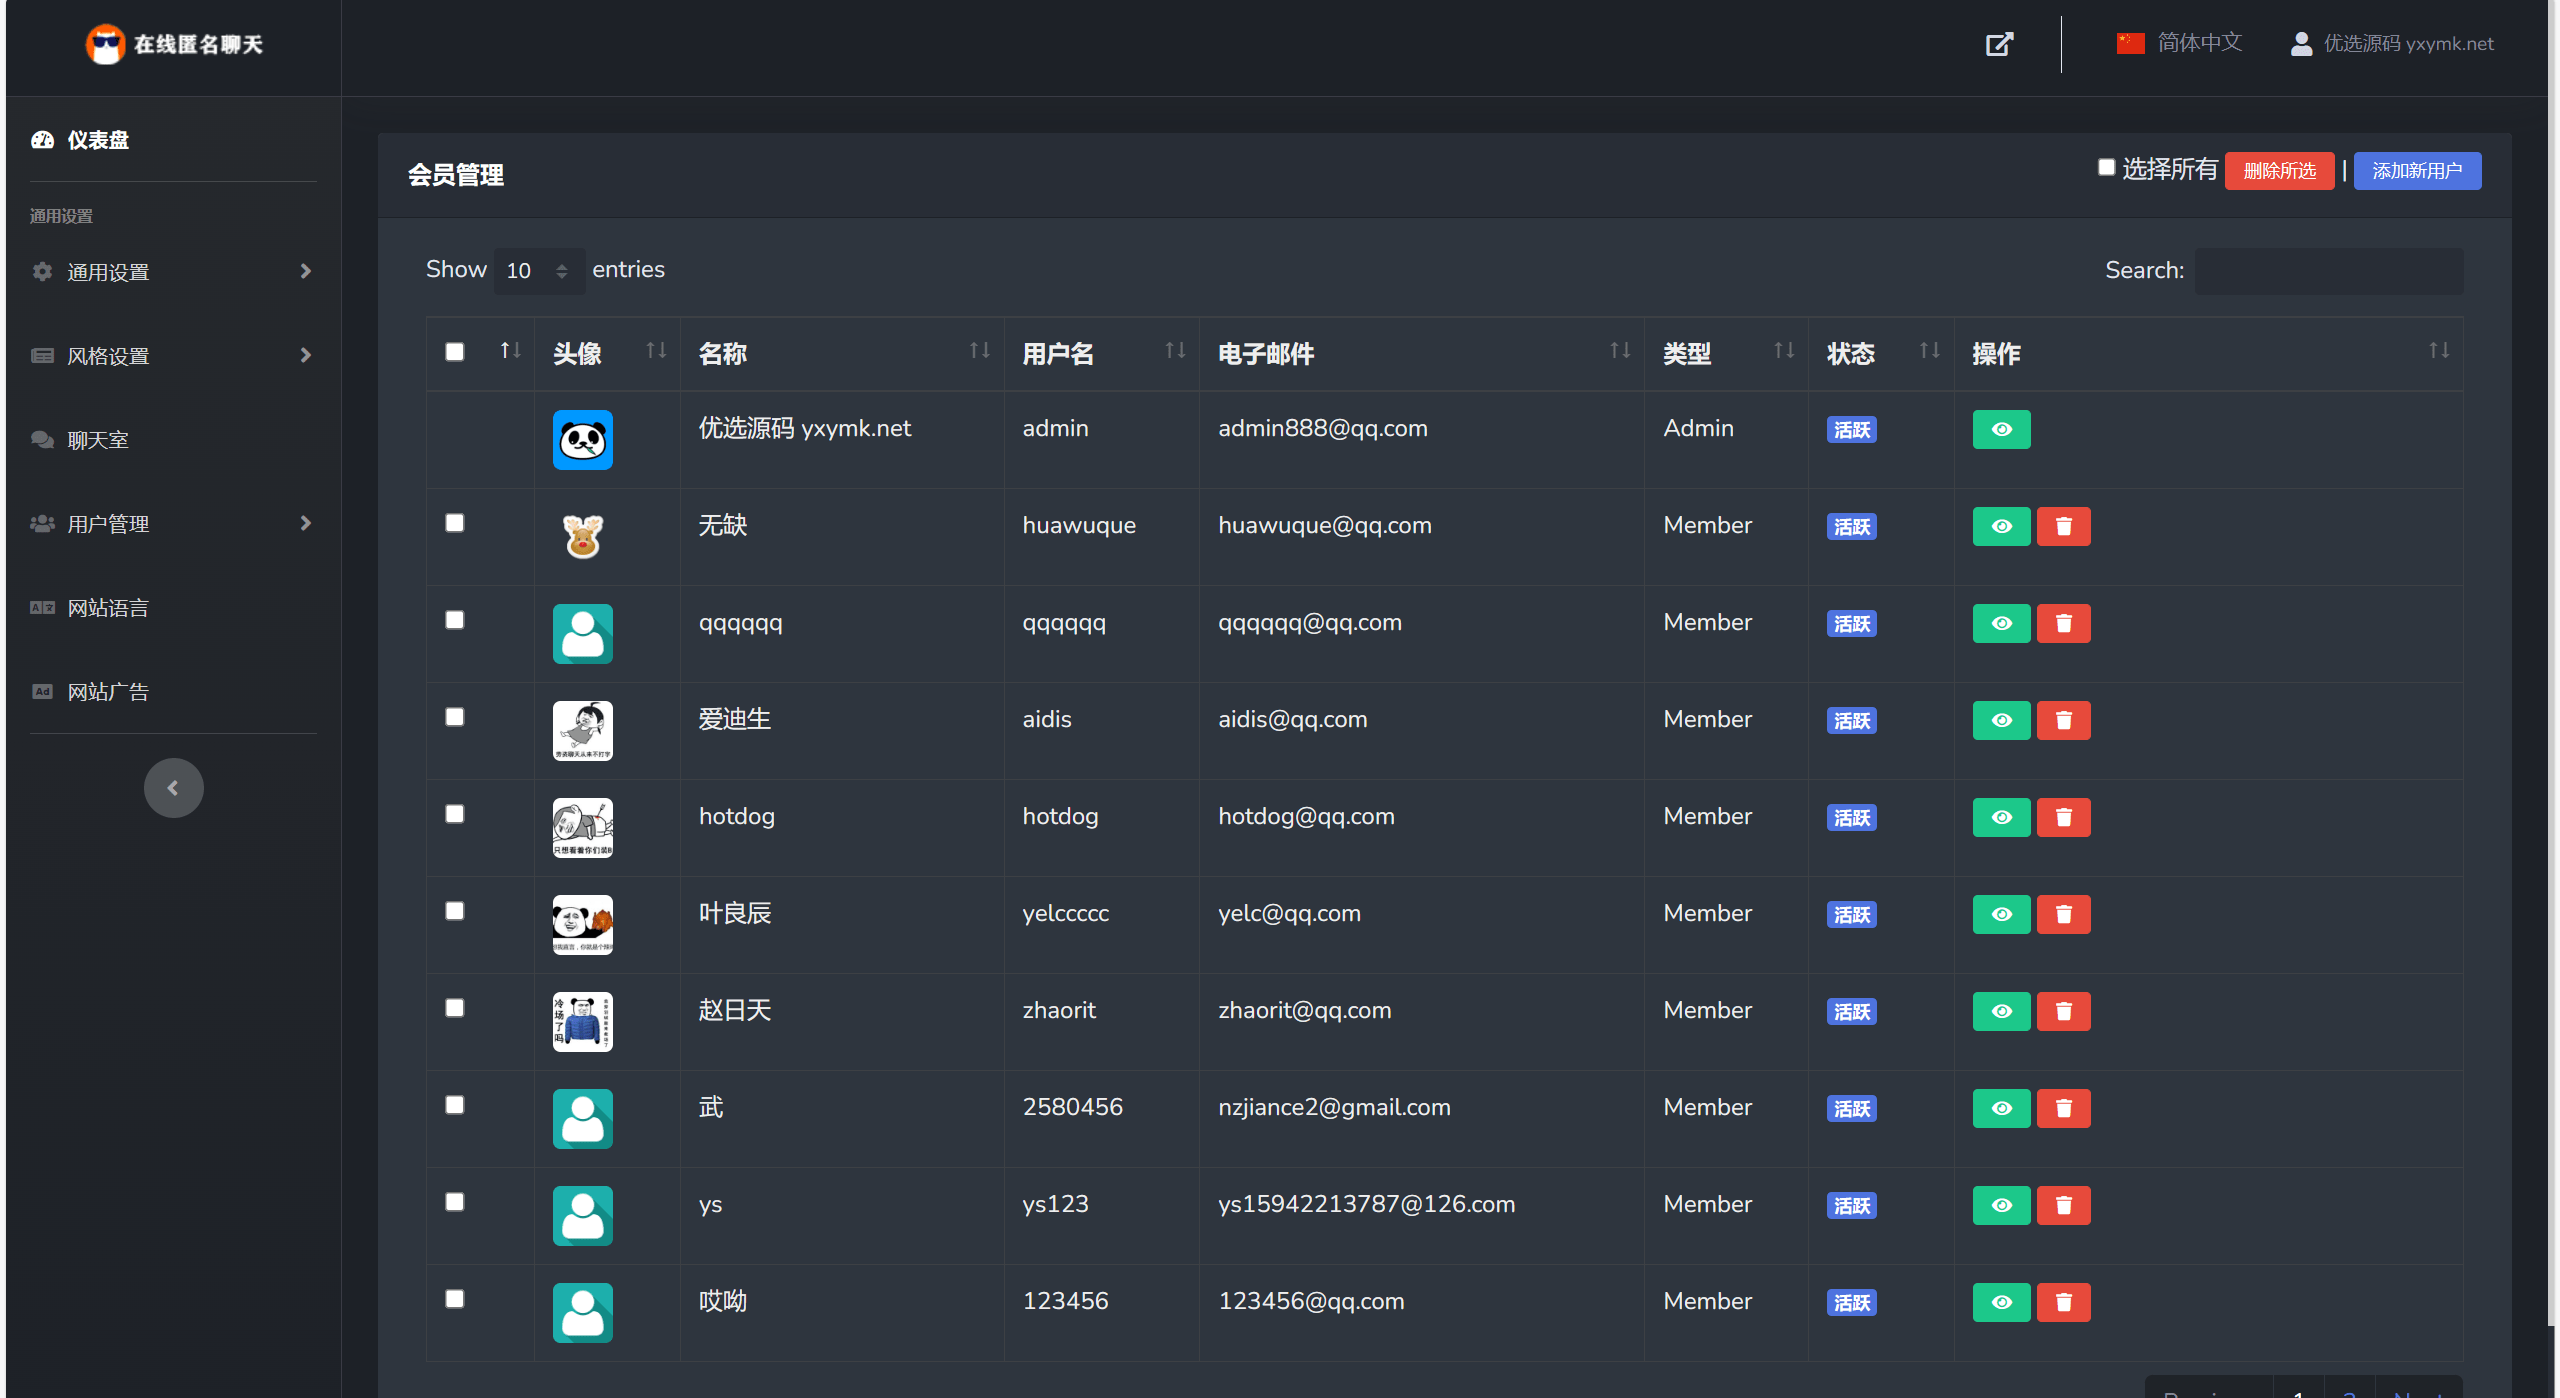
Task: Sort table by 类型 column
Action: 1726,354
